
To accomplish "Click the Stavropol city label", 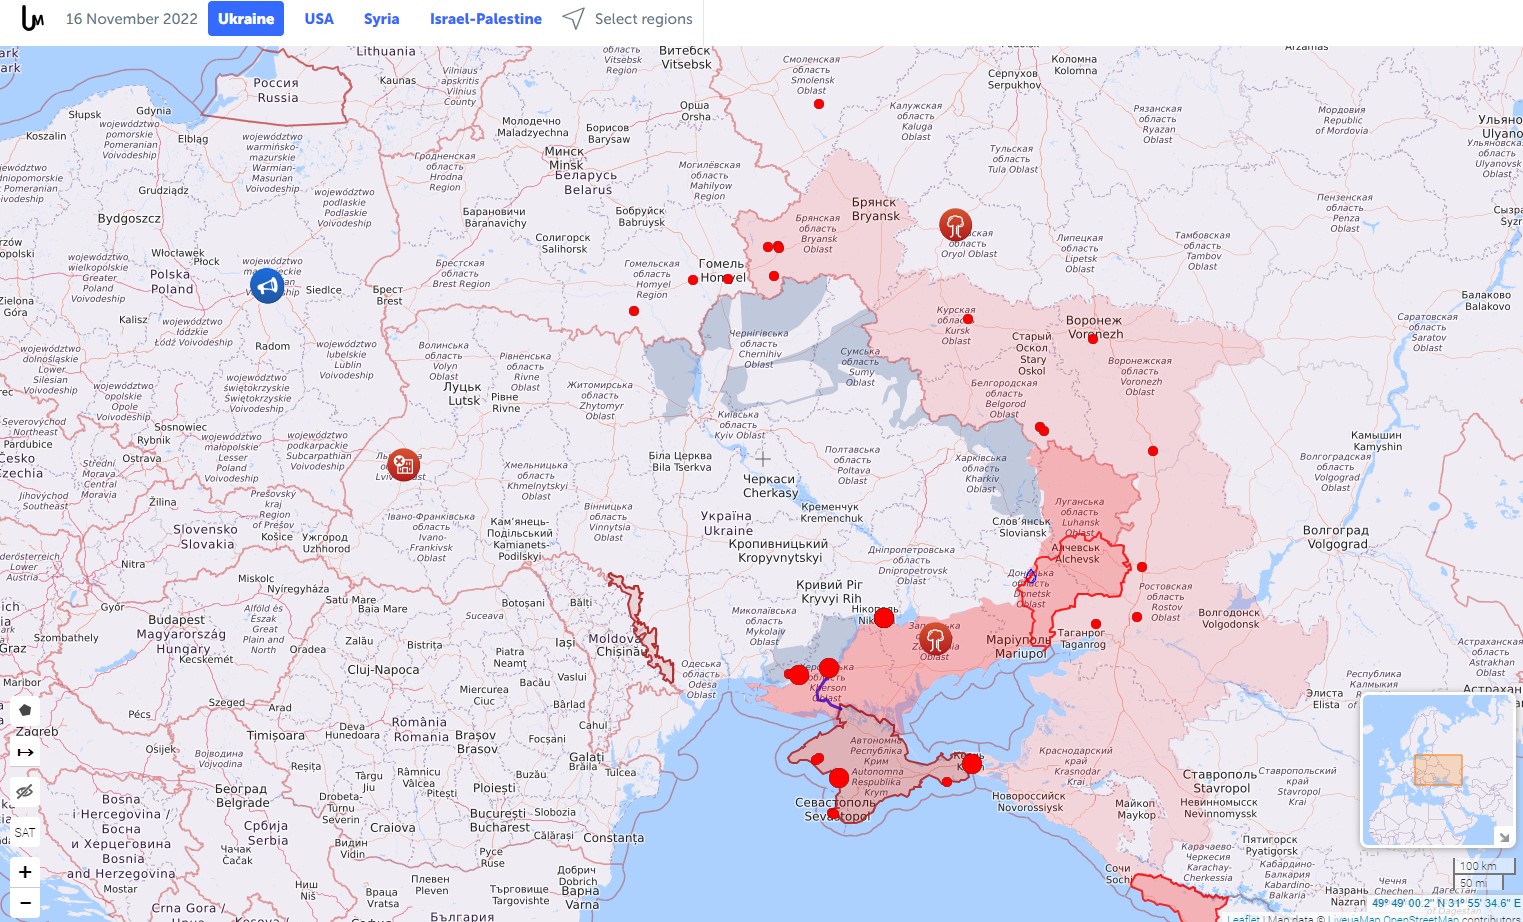I will 1221,781.
